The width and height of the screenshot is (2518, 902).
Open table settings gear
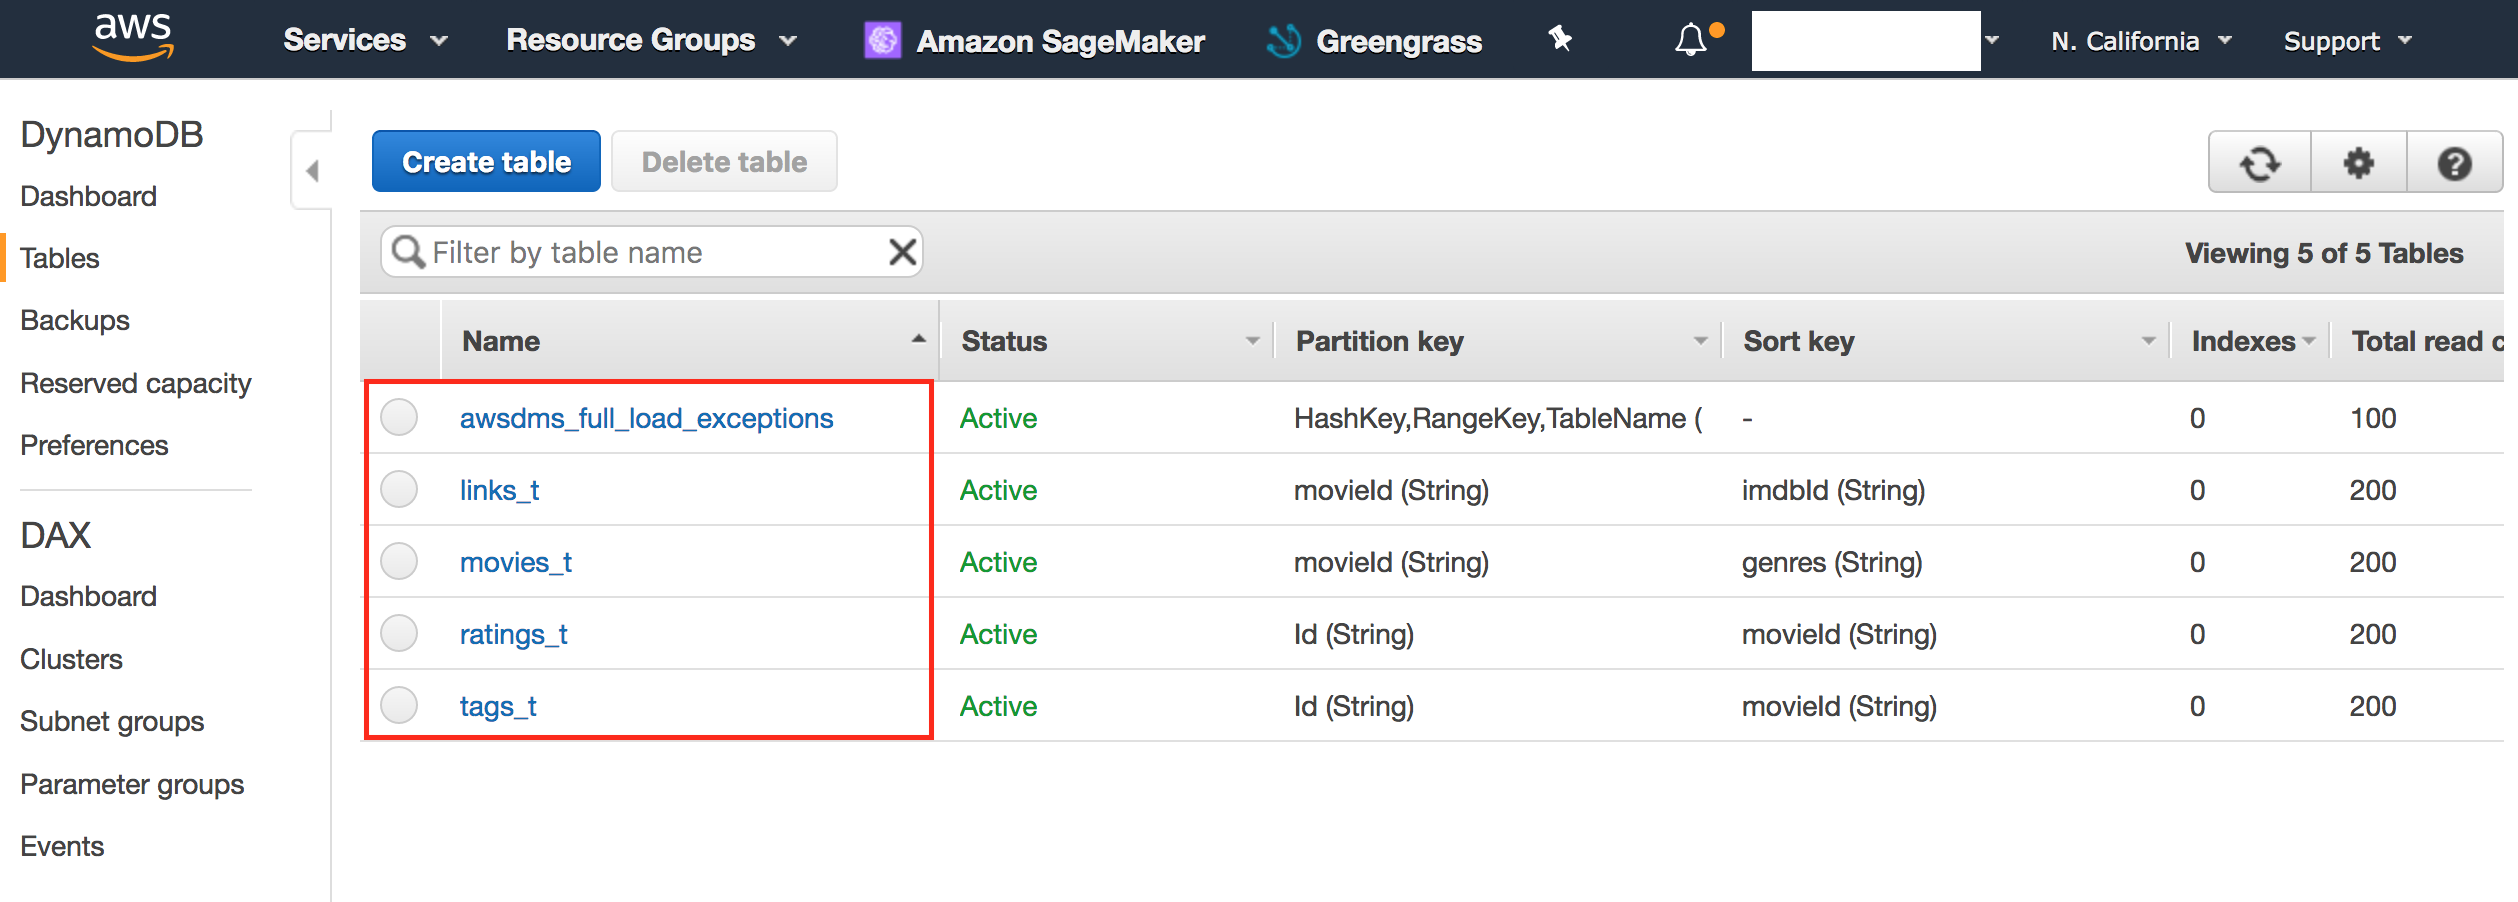pos(2358,163)
